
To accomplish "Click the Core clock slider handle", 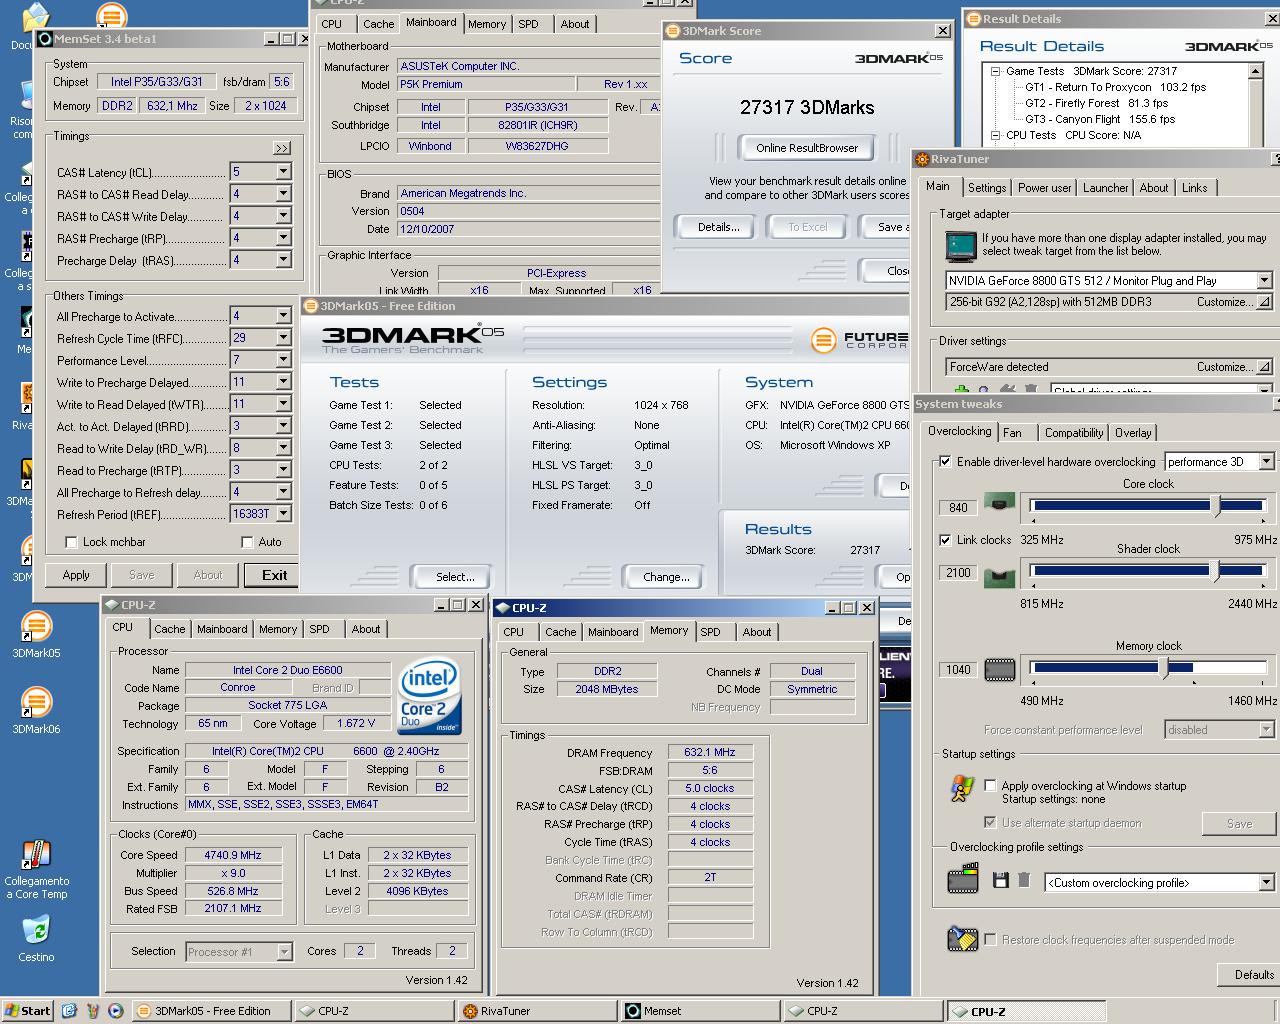I will tap(1216, 506).
